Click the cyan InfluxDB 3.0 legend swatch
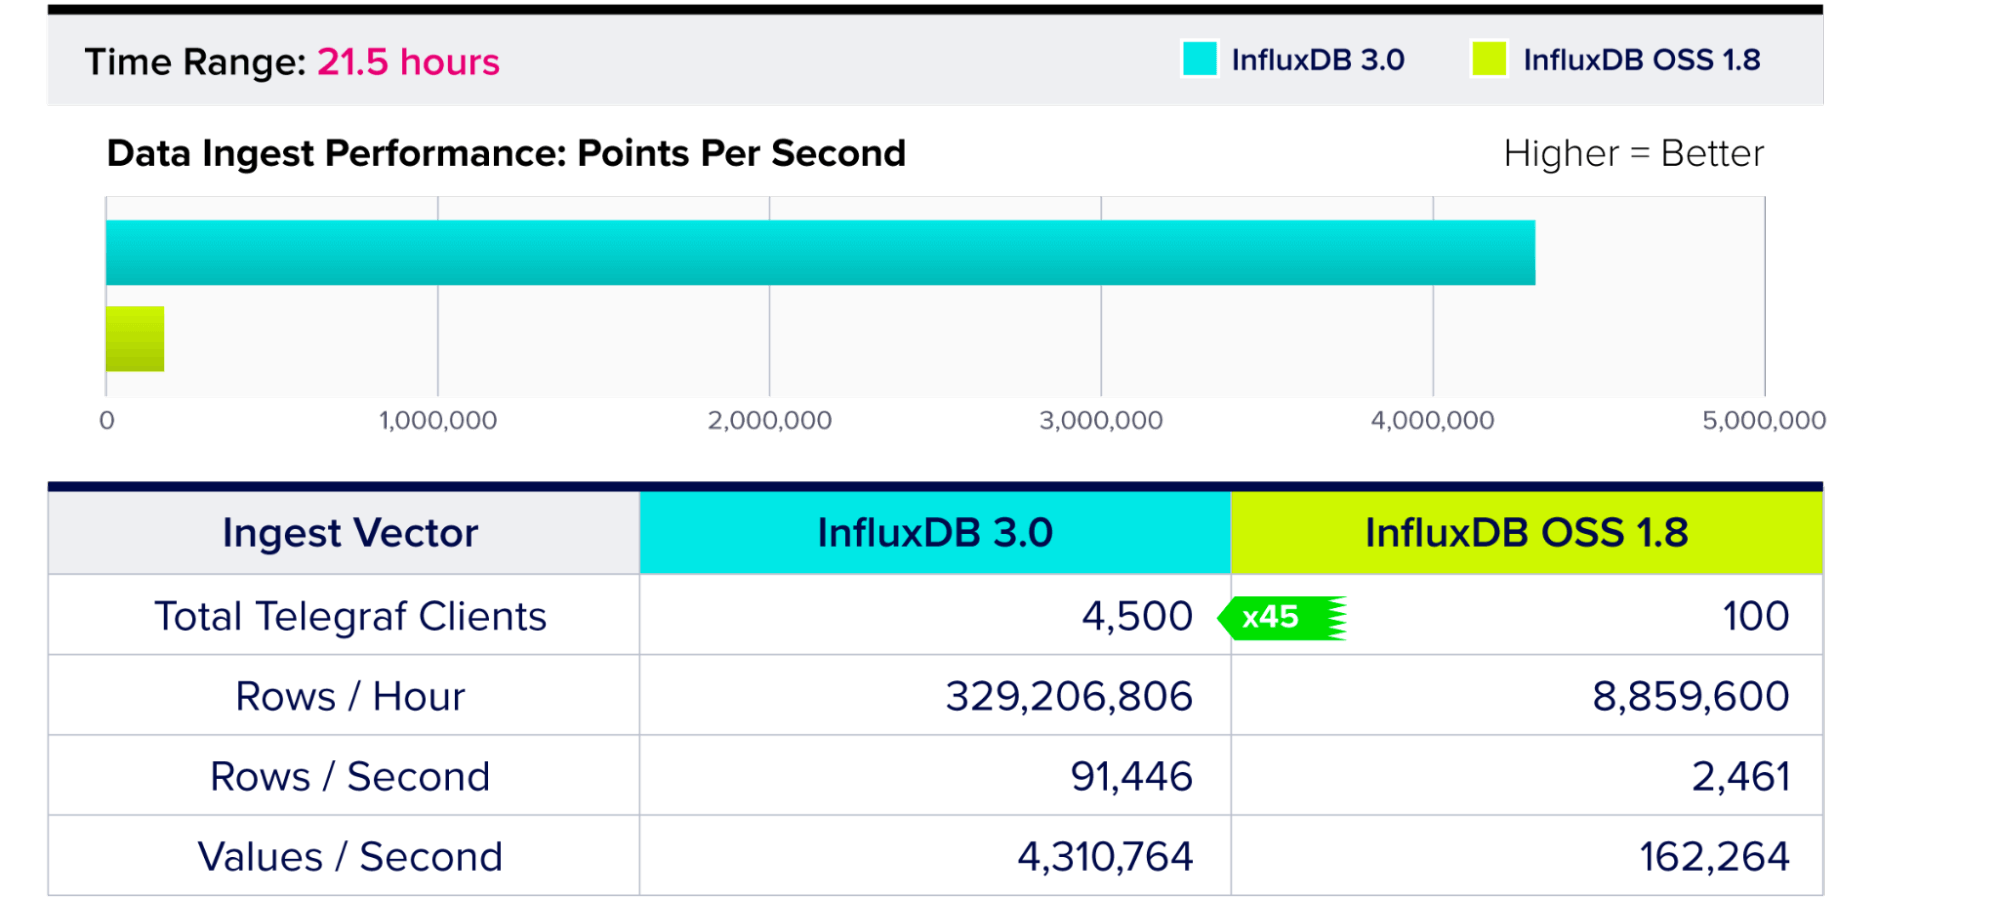Viewport: 1999px width, 908px height. (x=1199, y=59)
